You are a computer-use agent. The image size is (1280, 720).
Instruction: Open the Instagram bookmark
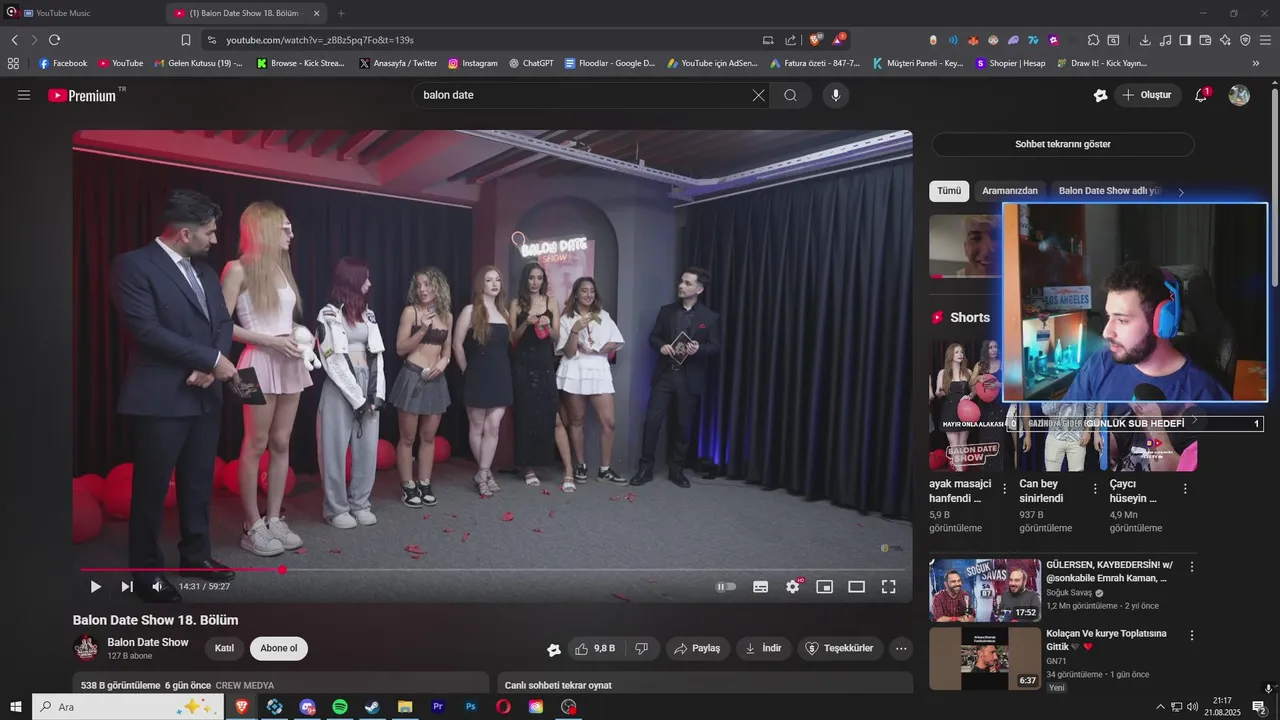tap(472, 63)
